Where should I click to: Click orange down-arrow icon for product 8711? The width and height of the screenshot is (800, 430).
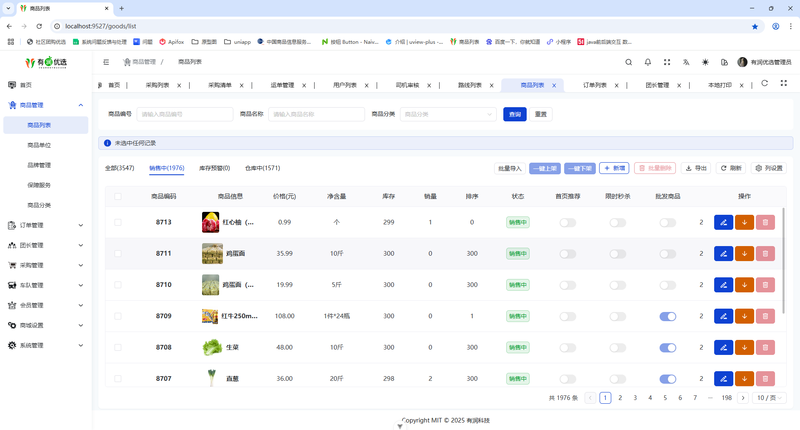tap(744, 254)
